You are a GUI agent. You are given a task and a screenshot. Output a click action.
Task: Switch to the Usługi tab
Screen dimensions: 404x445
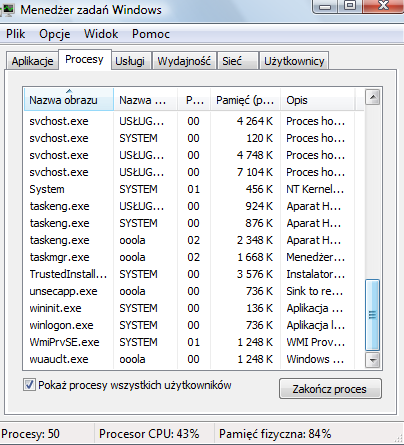131,61
